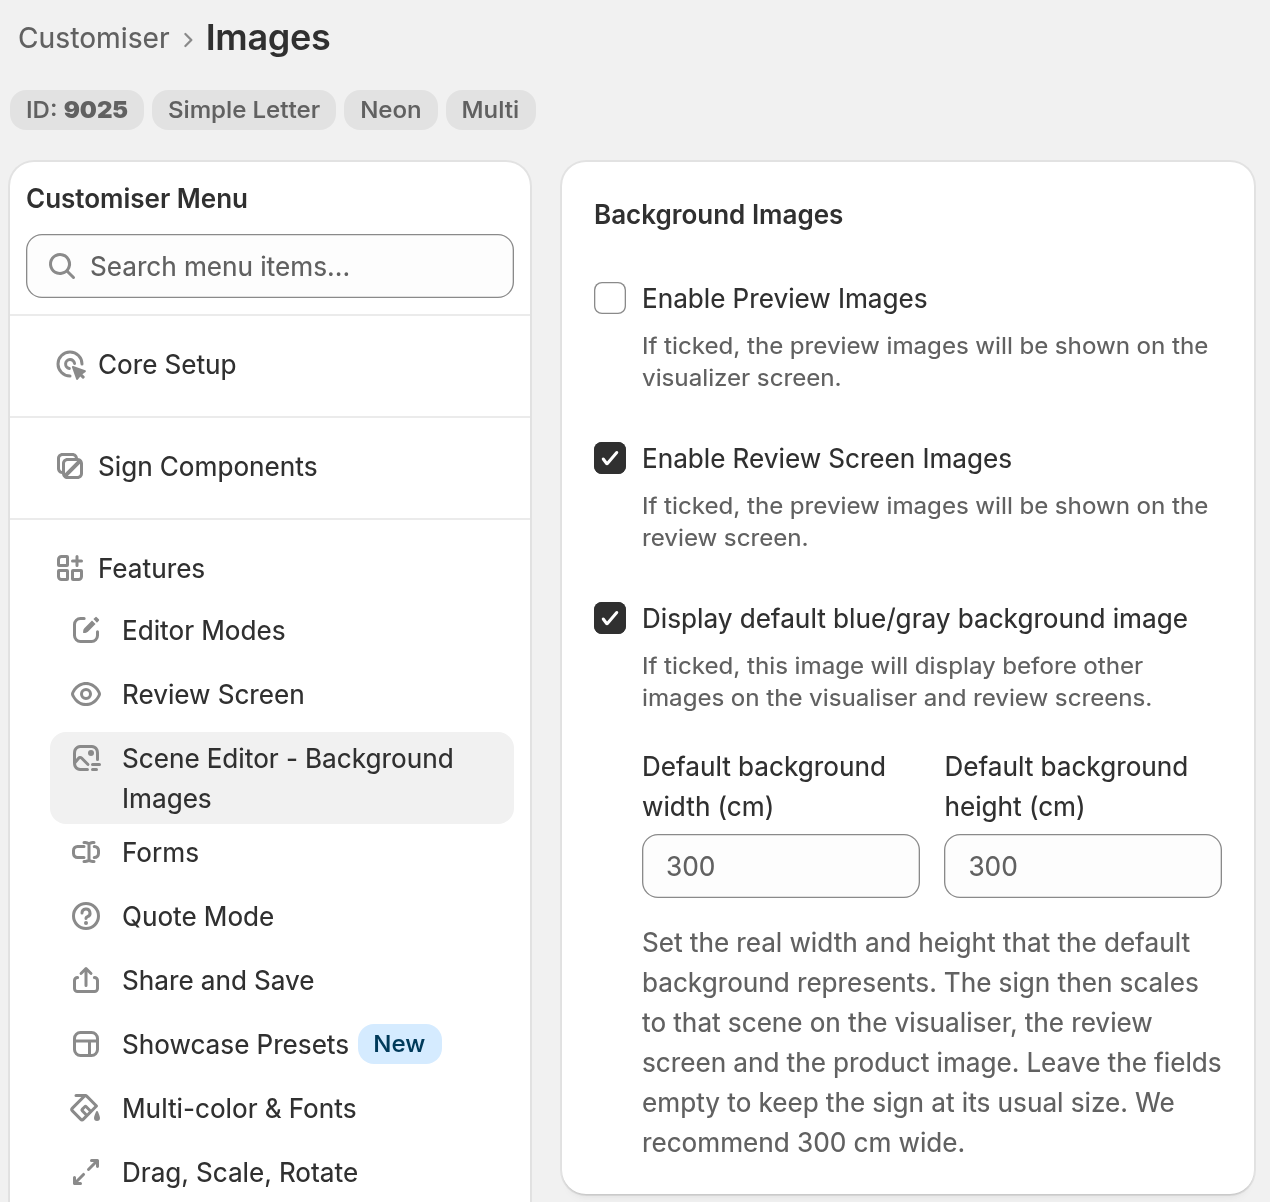The height and width of the screenshot is (1202, 1270).
Task: Go to Share and Save
Action: [282, 980]
